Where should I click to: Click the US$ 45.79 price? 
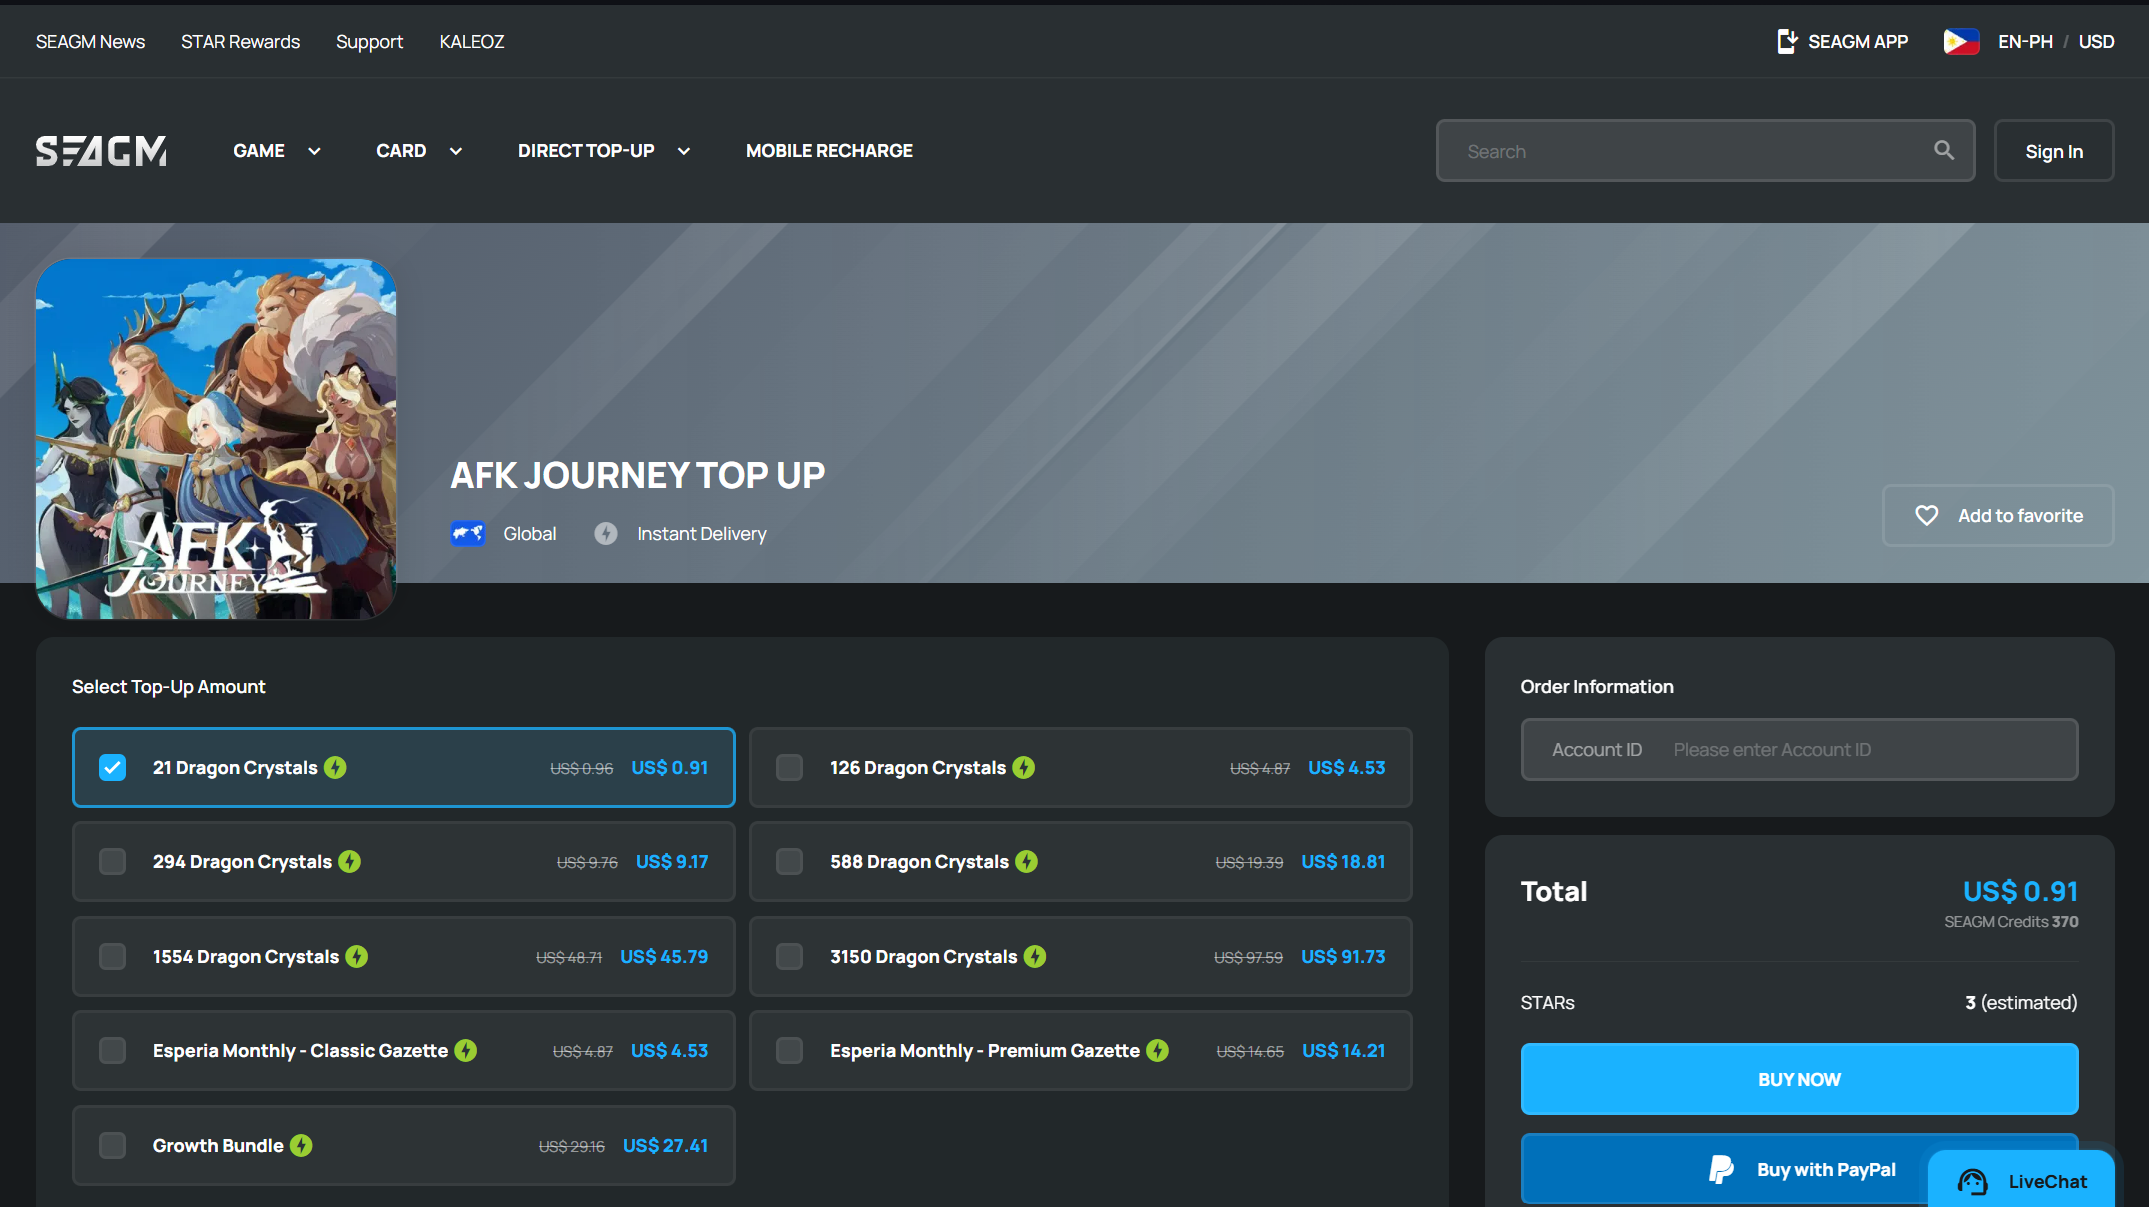click(664, 956)
